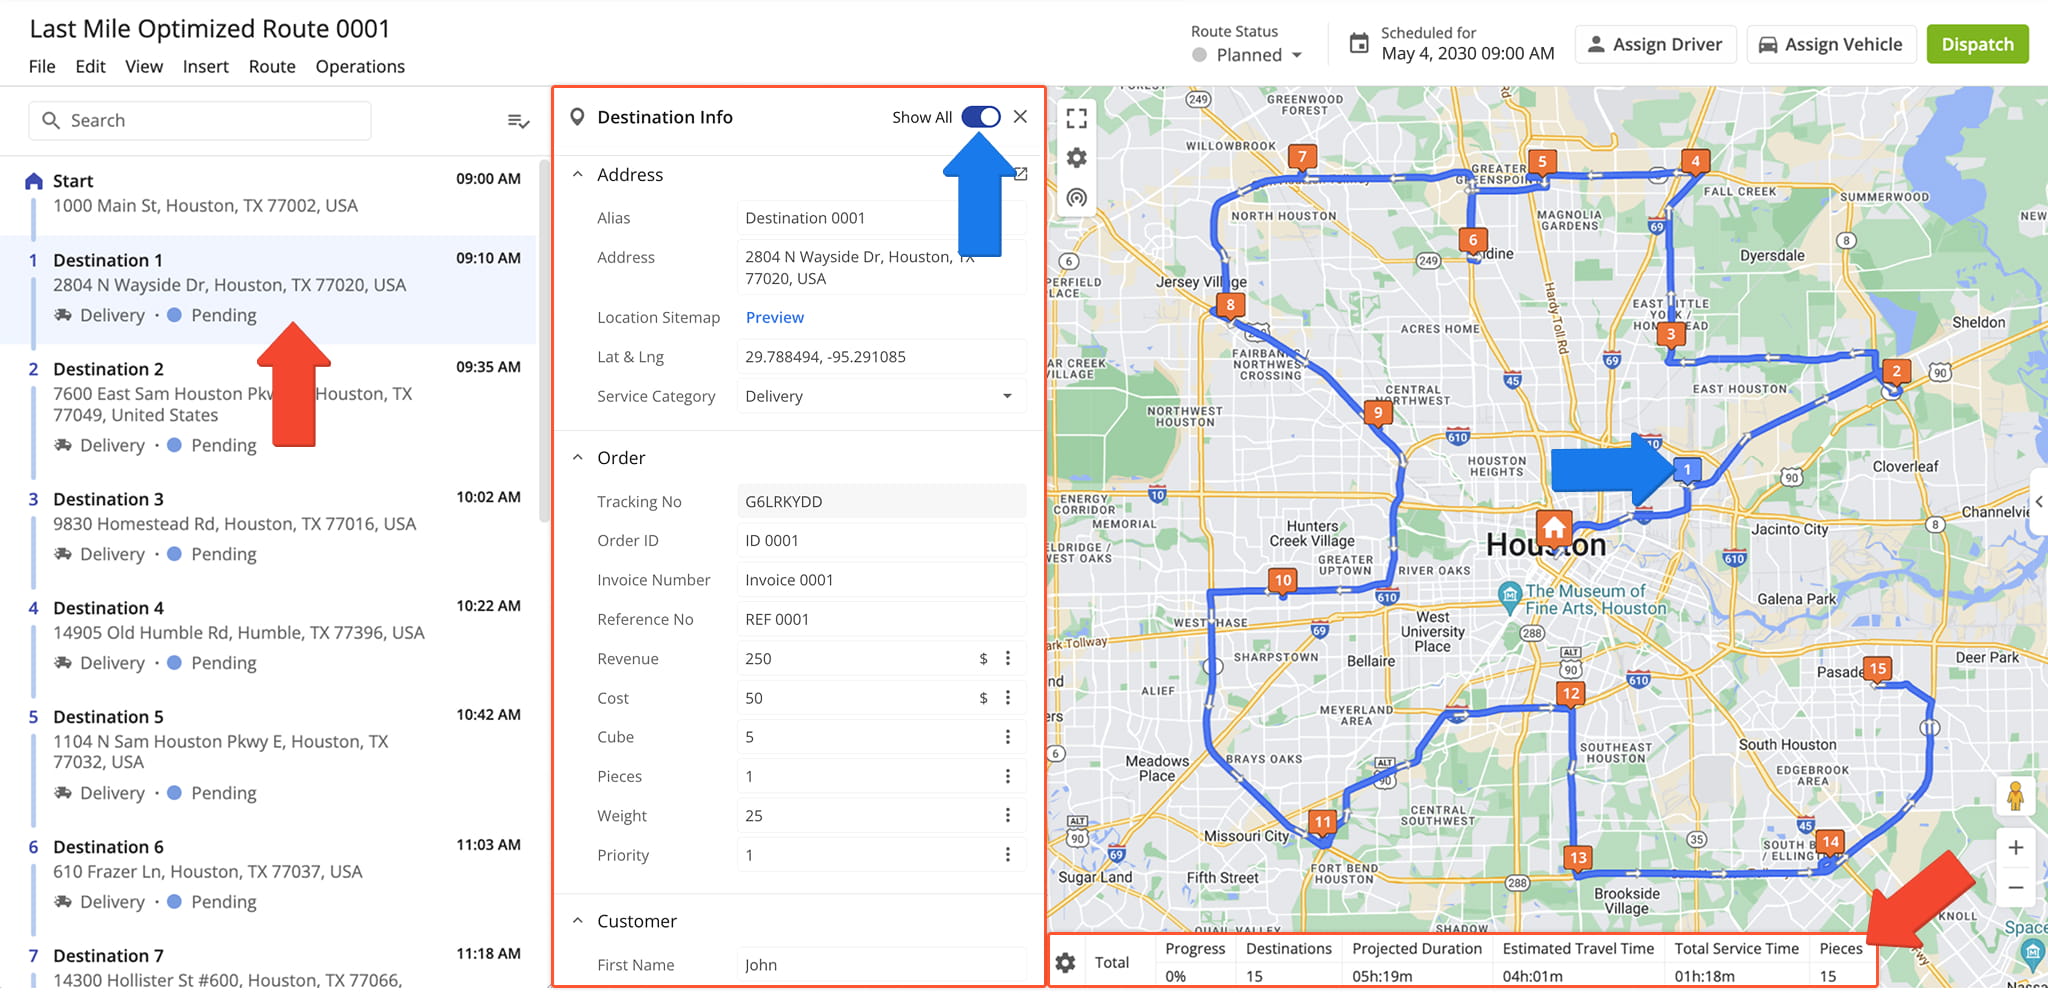Viewport: 2048px width, 993px height.
Task: Zoom in on the map
Action: pos(2016,848)
